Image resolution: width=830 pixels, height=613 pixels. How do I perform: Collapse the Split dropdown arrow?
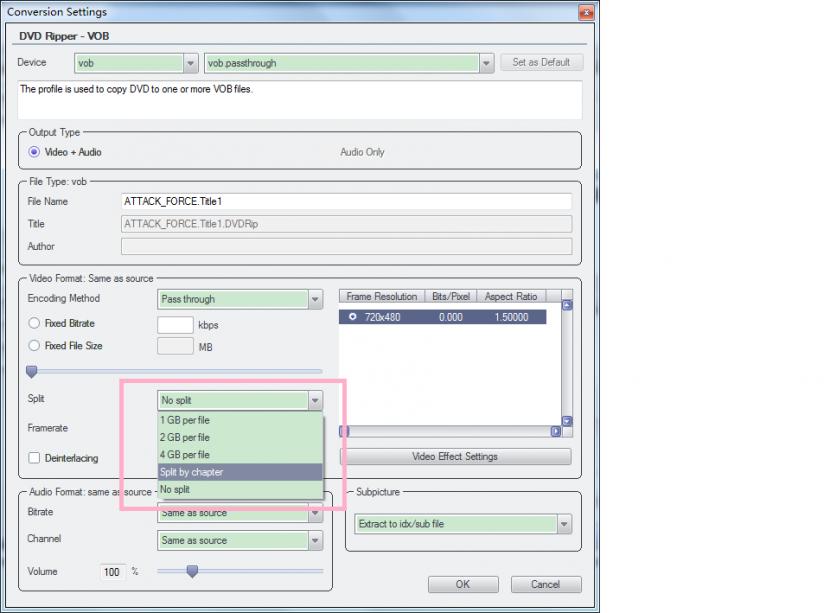tap(315, 401)
